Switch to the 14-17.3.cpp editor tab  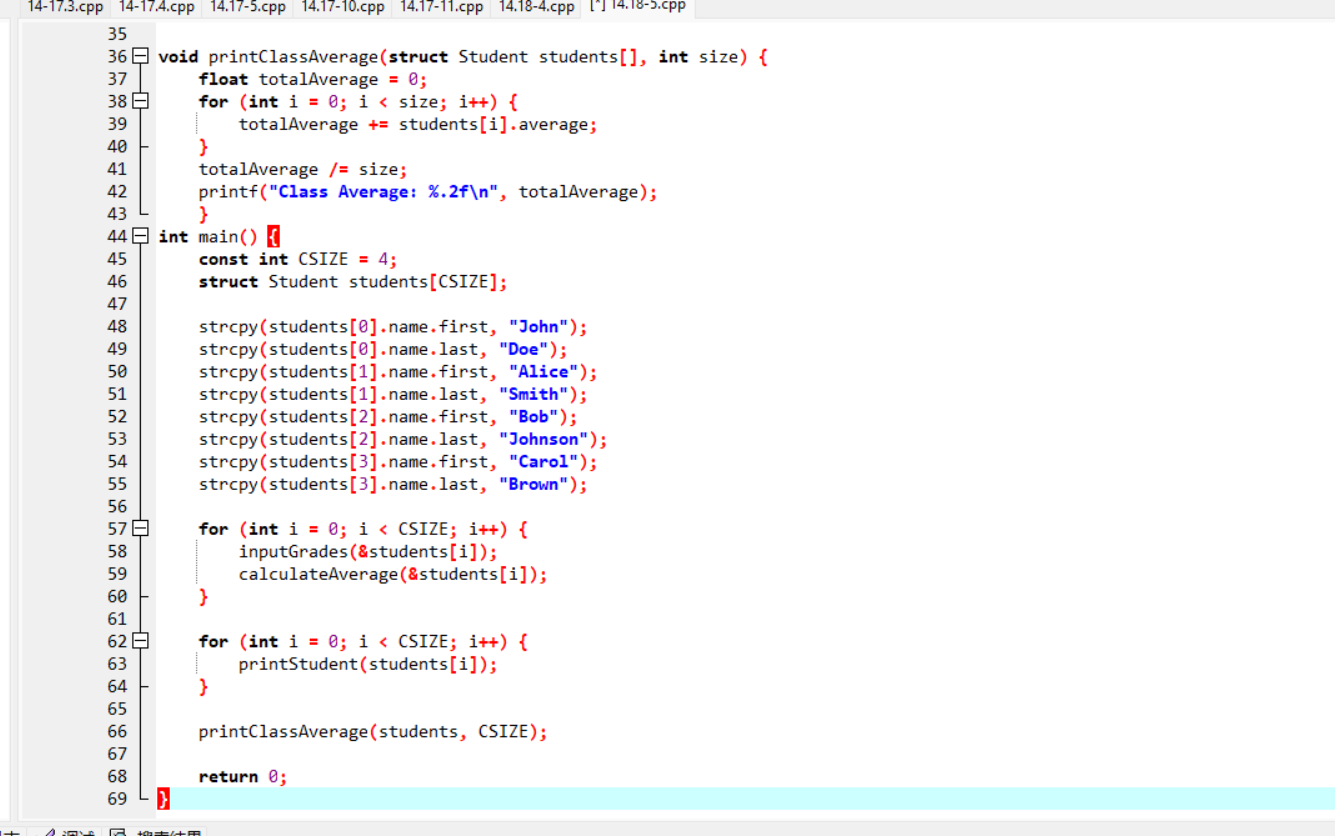point(65,7)
